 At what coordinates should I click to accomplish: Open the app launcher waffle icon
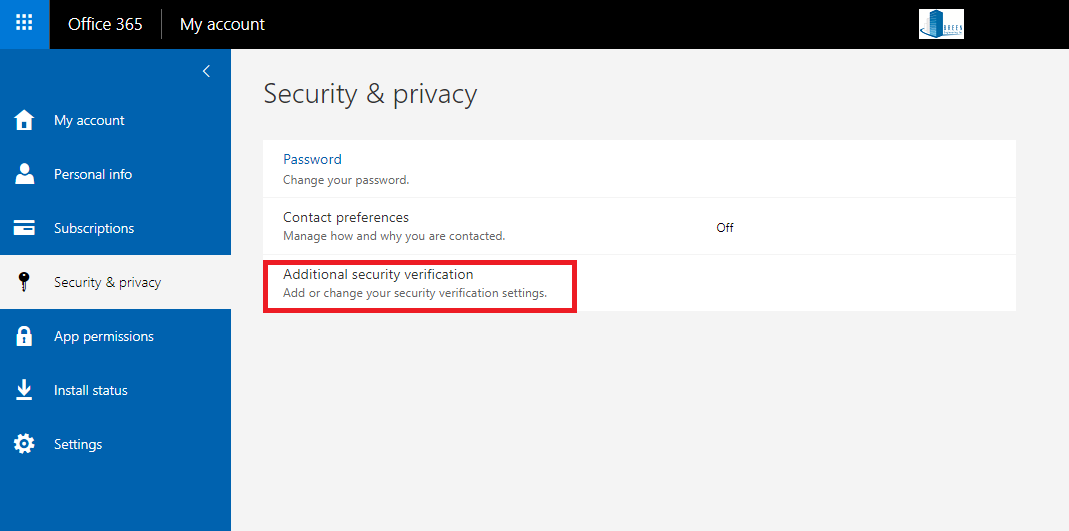click(25, 24)
